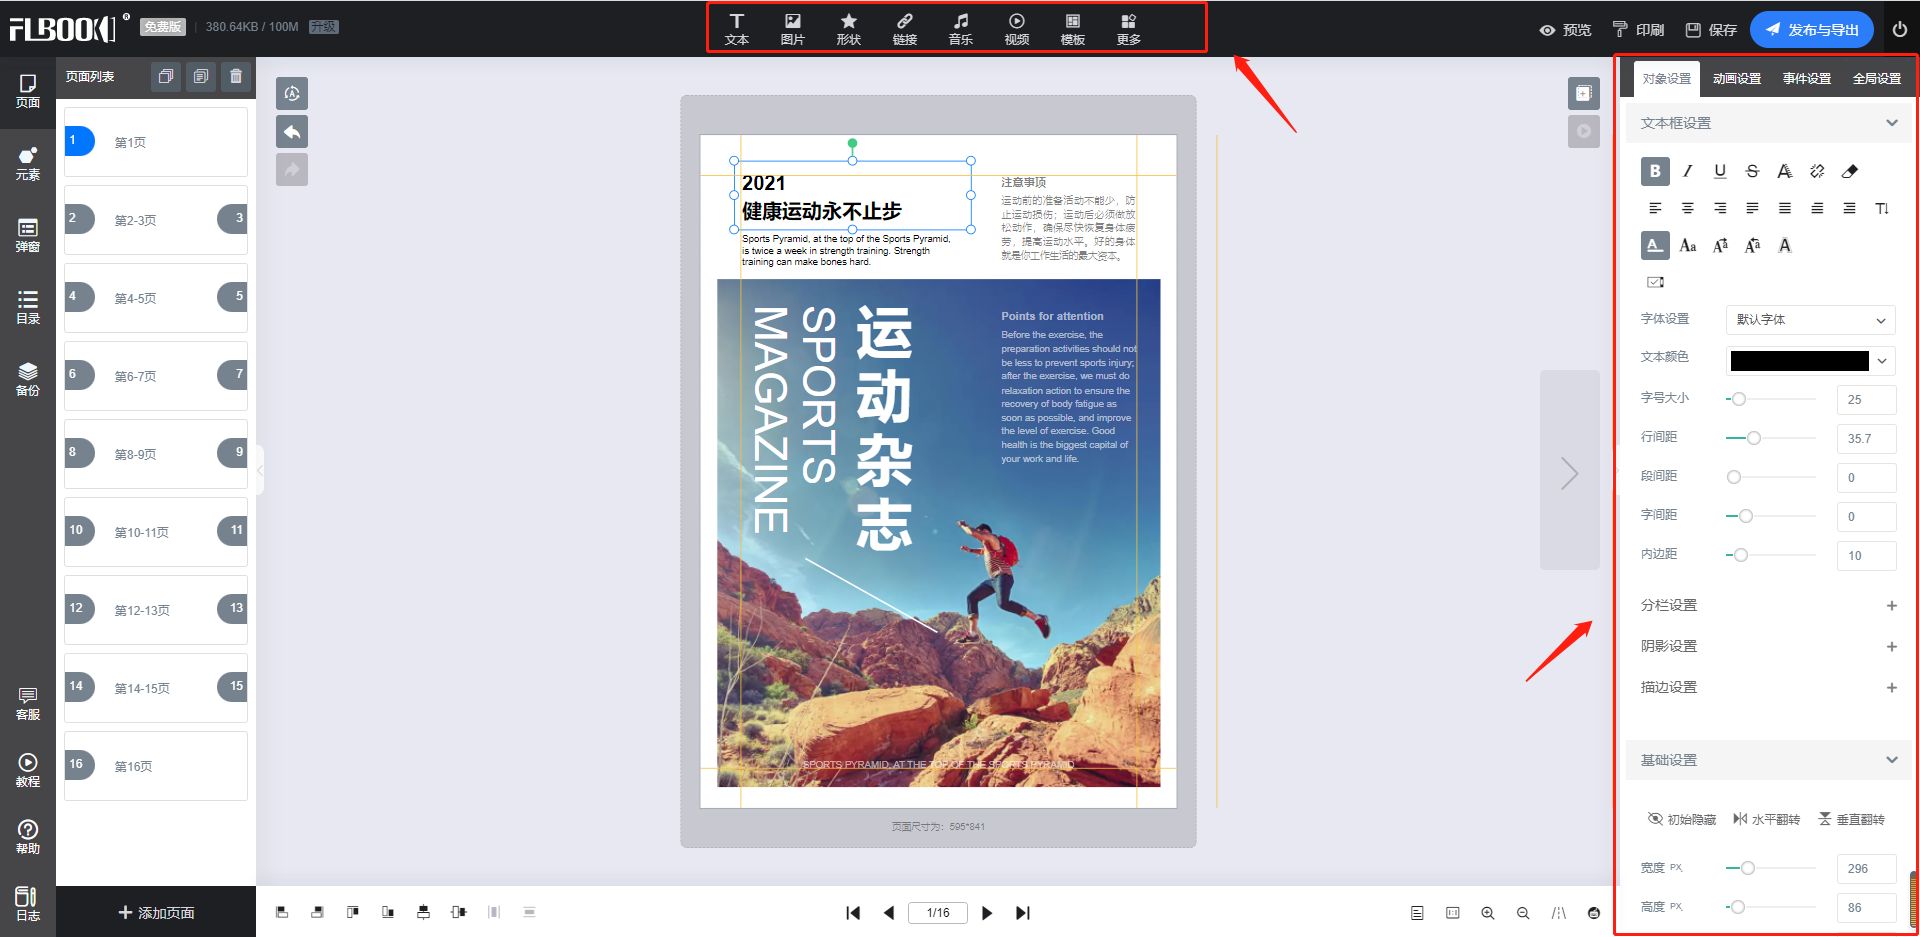This screenshot has height=937, width=1920.
Task: Click the black 文本颜色 swatch
Action: point(1799,361)
